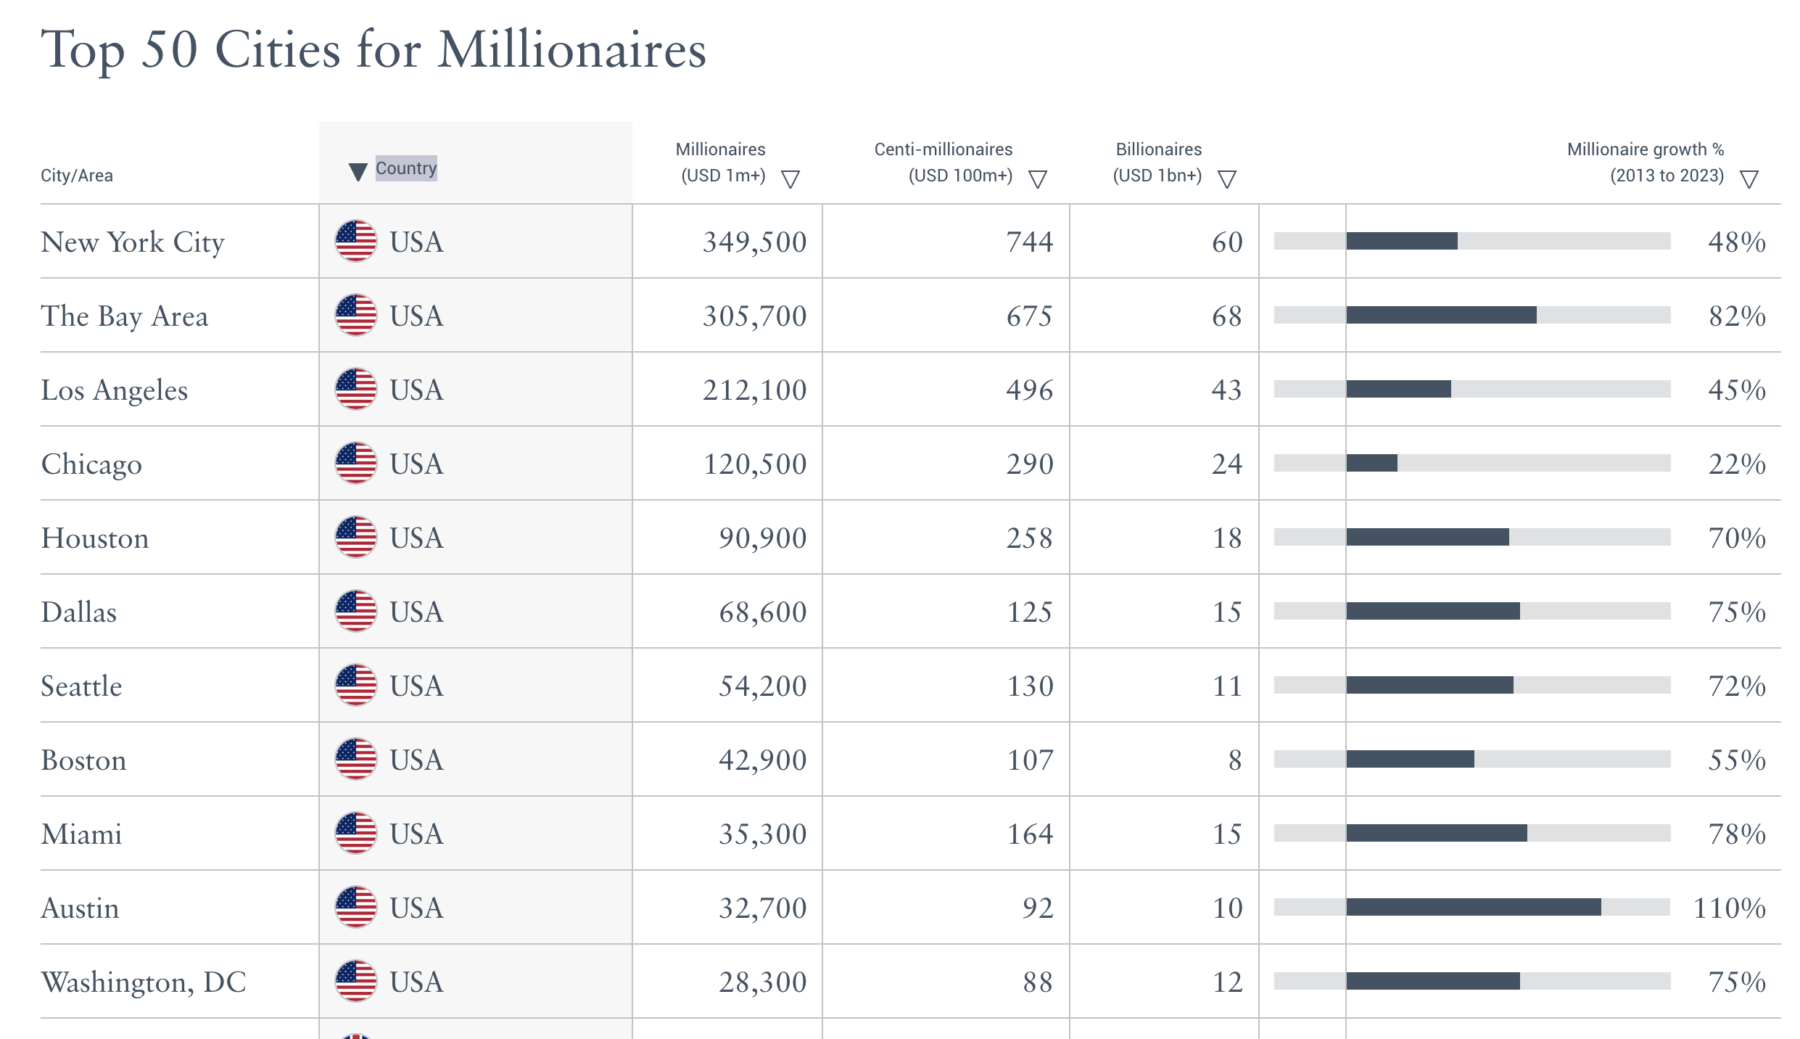1800x1039 pixels.
Task: Sort by Billionaires using its triangle arrow
Action: 1226,179
